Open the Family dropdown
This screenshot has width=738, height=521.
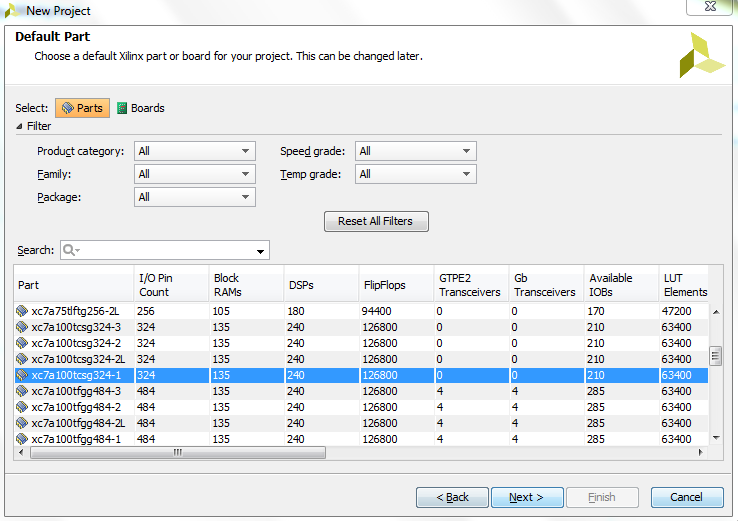[x=195, y=174]
